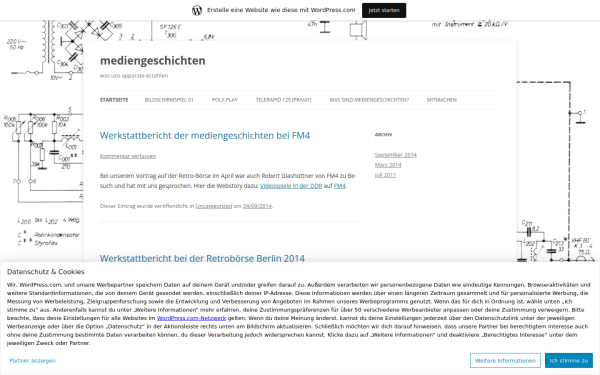Viewport: 600px width, 375px height.
Task: Open the 'September 2014' archive link
Action: tap(396, 155)
